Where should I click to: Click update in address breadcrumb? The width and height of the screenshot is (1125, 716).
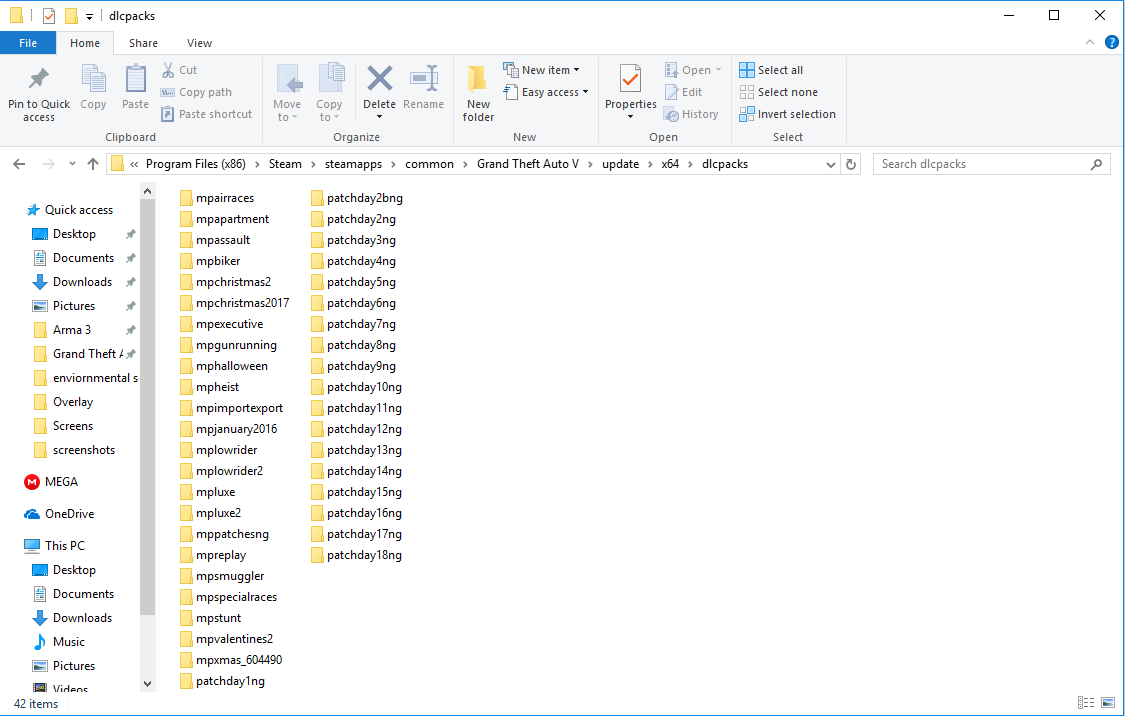pyautogui.click(x=621, y=164)
